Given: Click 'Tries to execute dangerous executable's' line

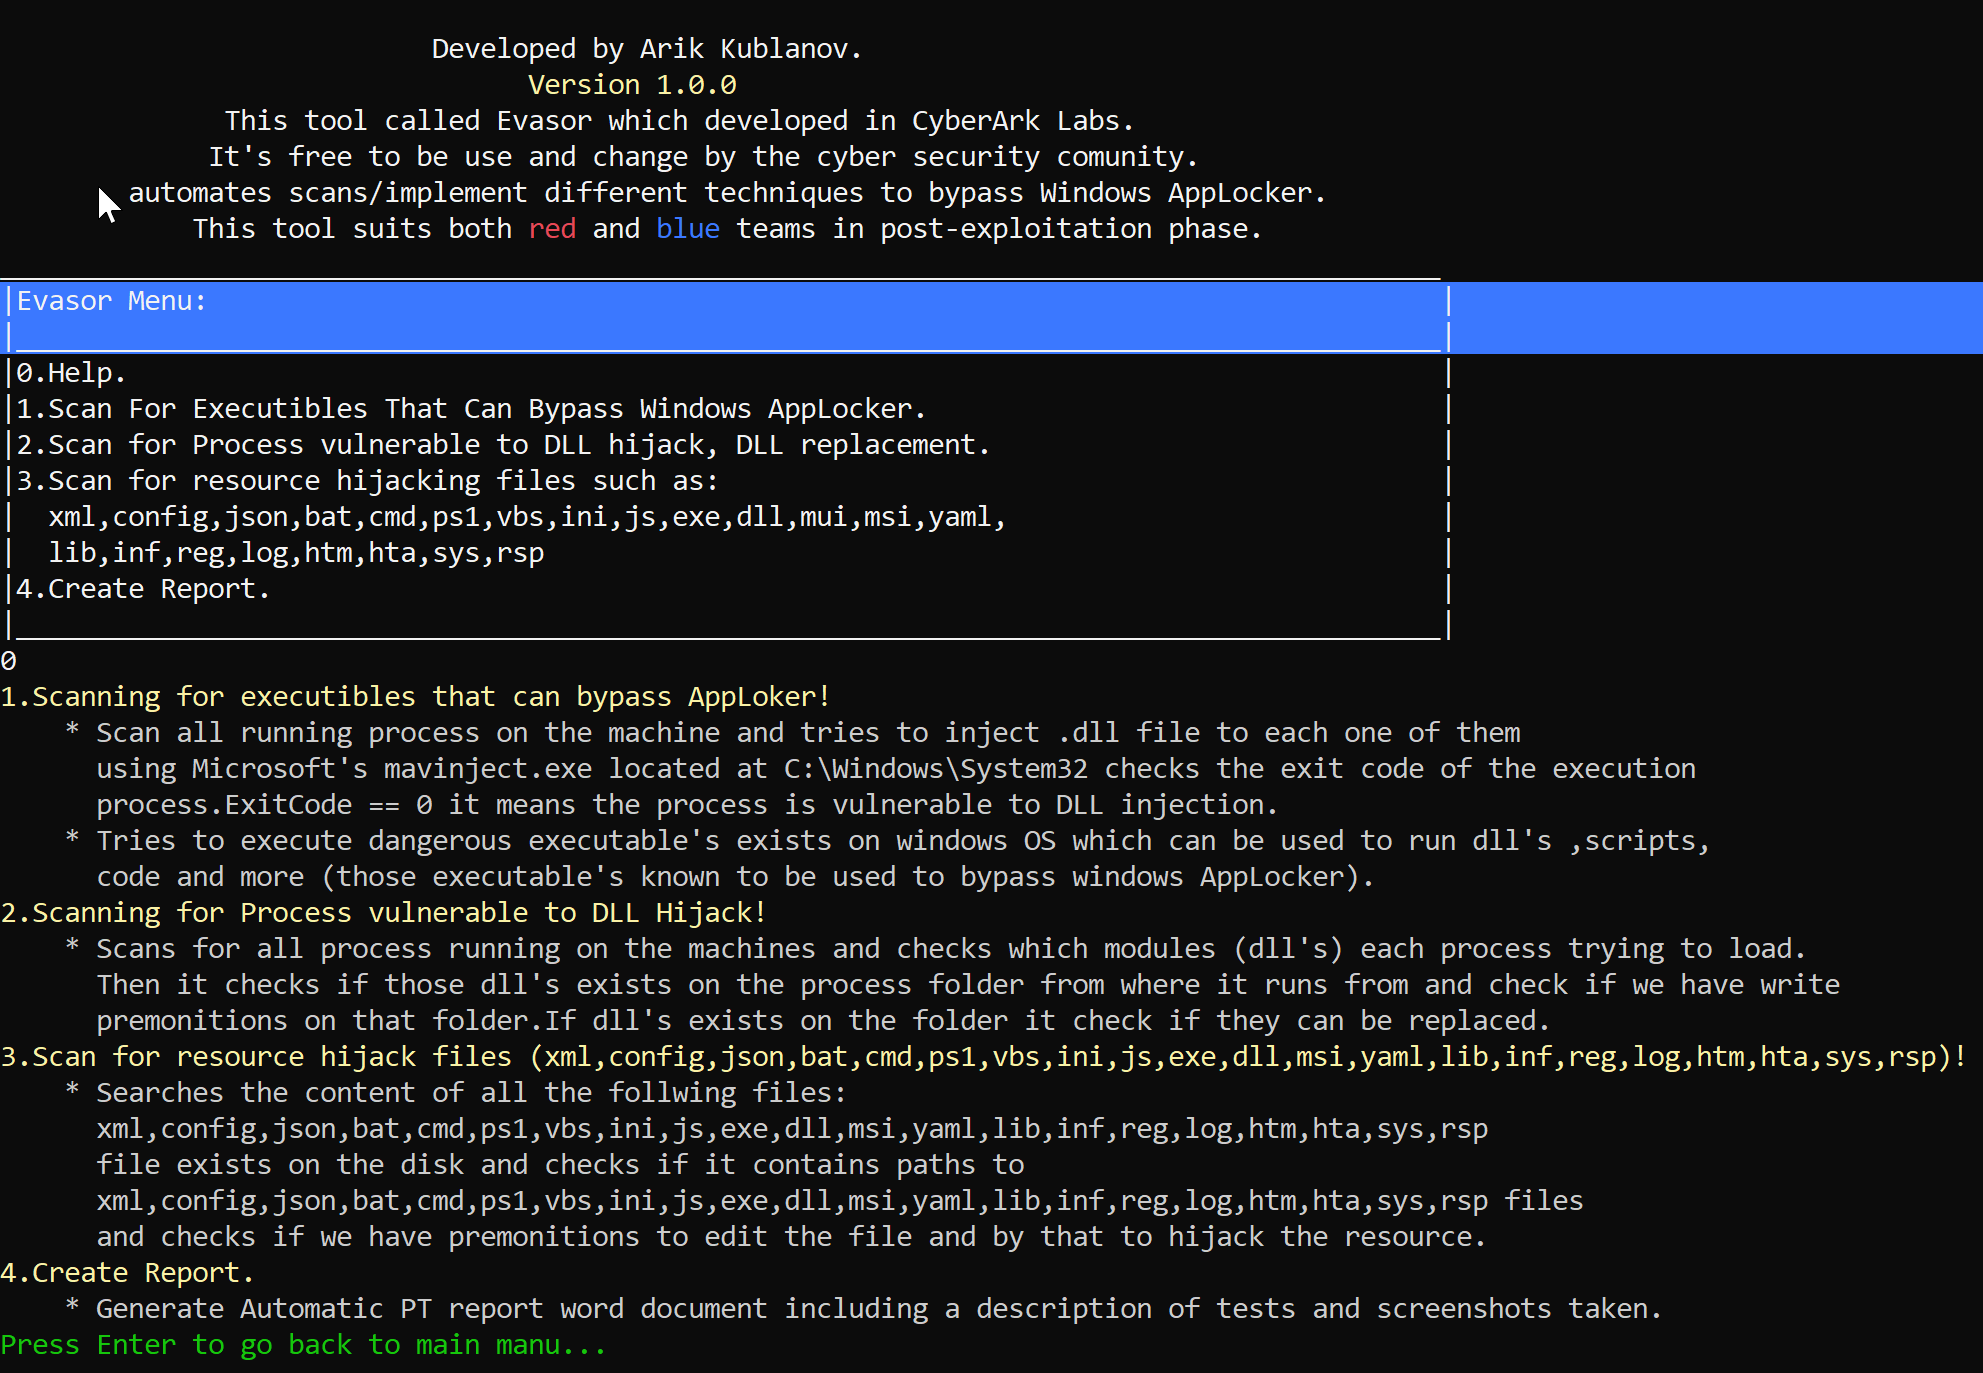Looking at the screenshot, I should tap(903, 841).
